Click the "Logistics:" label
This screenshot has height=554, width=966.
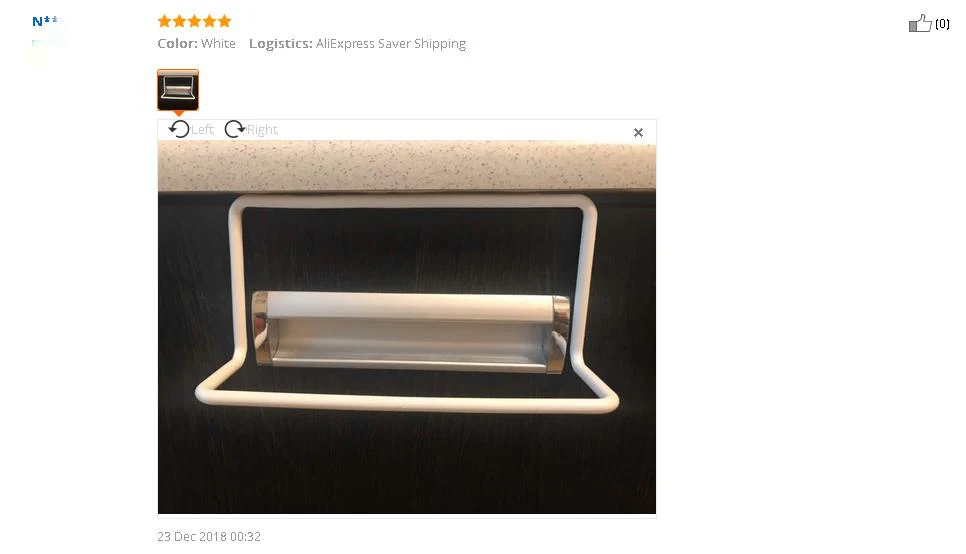click(280, 44)
